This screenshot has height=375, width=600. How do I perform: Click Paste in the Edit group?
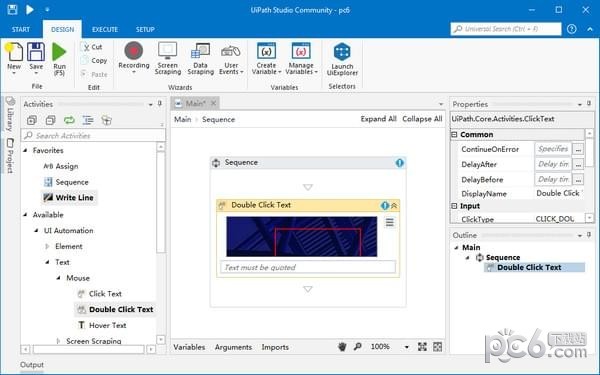pyautogui.click(x=94, y=74)
